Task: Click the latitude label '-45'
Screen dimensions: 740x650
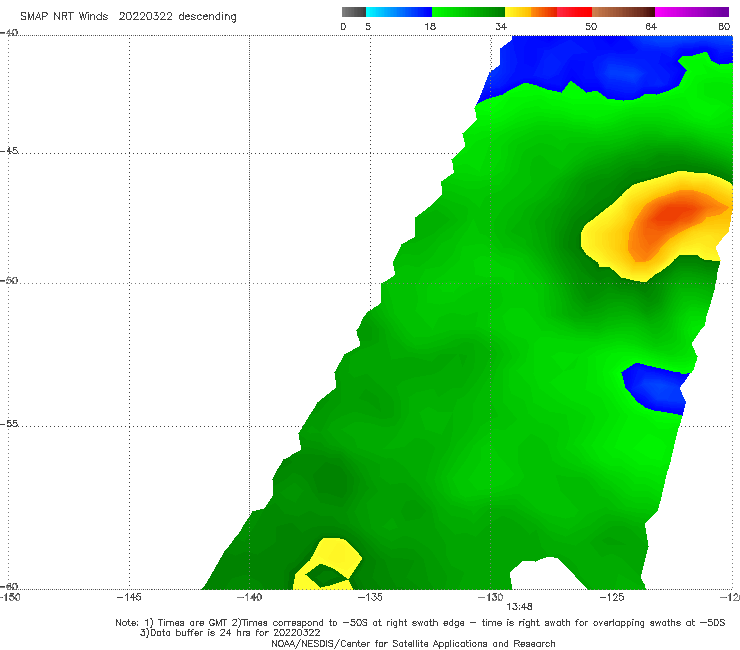Action: point(8,151)
